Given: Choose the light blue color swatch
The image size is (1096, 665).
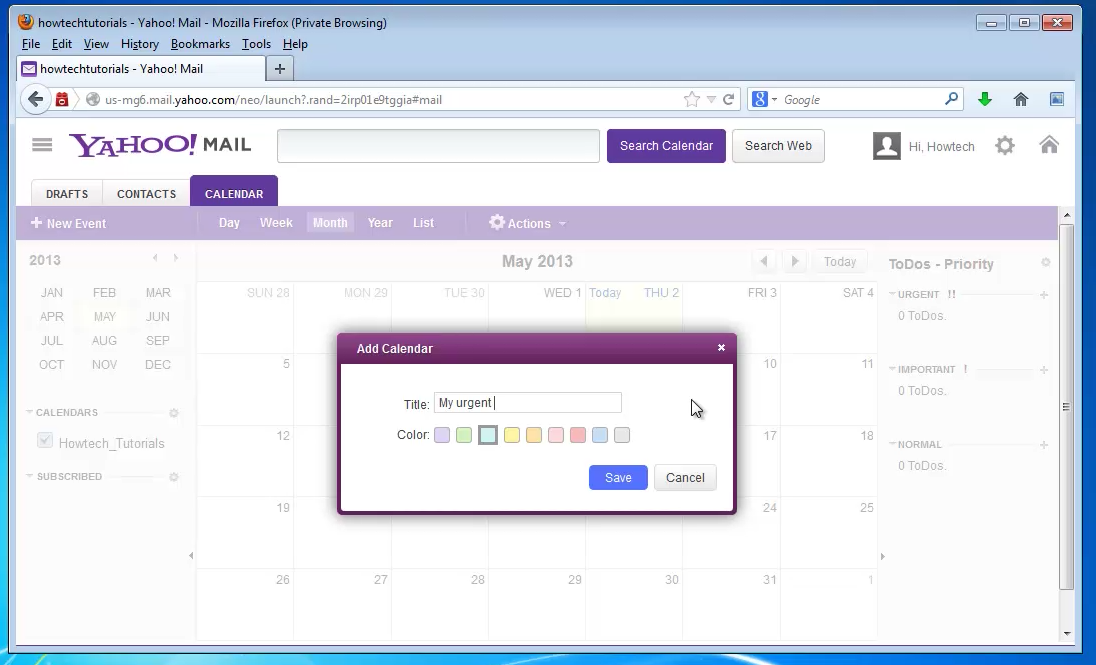Looking at the screenshot, I should [x=600, y=435].
